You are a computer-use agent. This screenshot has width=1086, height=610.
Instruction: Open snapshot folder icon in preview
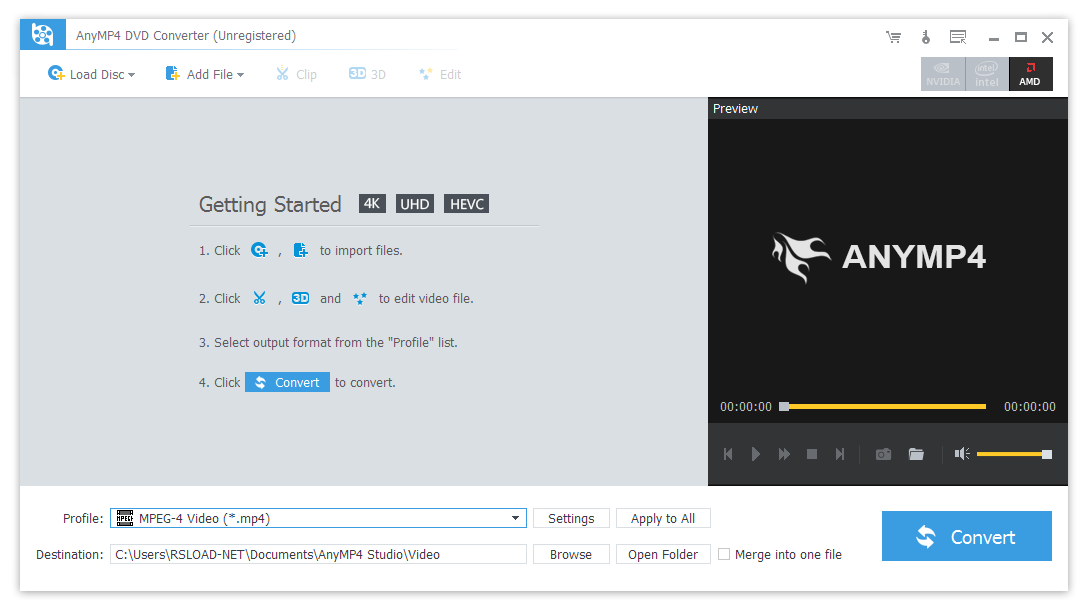pos(916,454)
